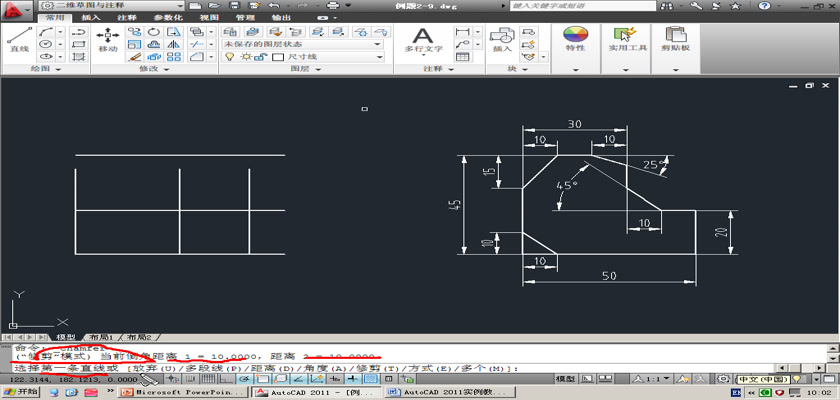Click the Create Block icon
This screenshot has width=840, height=400.
(x=529, y=32)
